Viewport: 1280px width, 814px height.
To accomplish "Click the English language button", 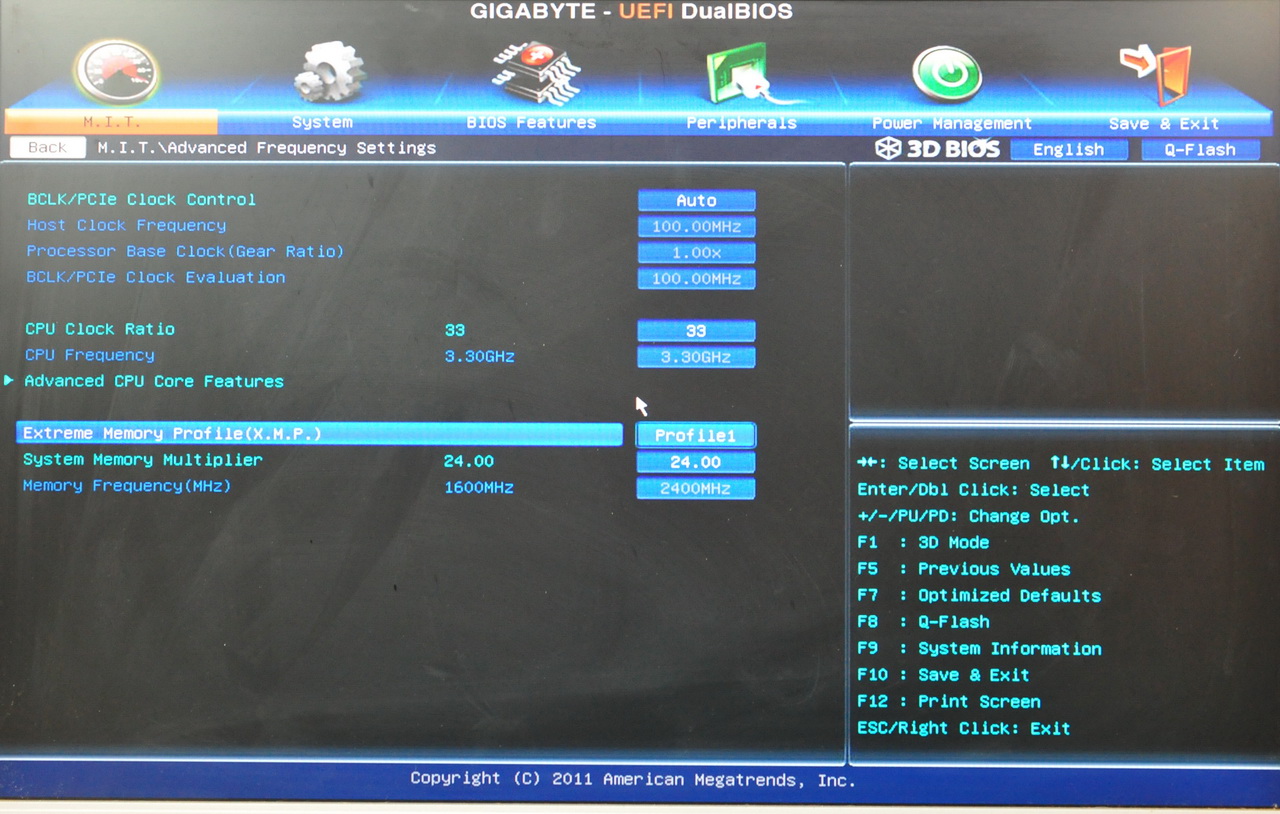I will [1069, 149].
